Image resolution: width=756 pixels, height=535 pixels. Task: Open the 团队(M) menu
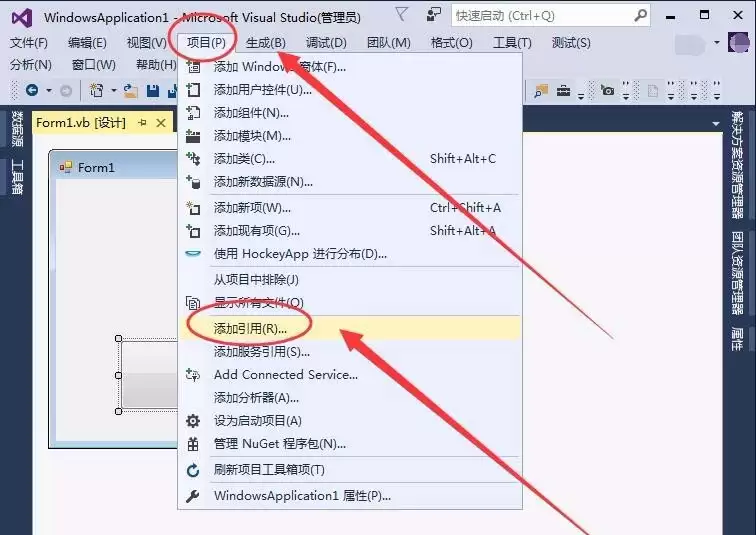click(x=389, y=43)
